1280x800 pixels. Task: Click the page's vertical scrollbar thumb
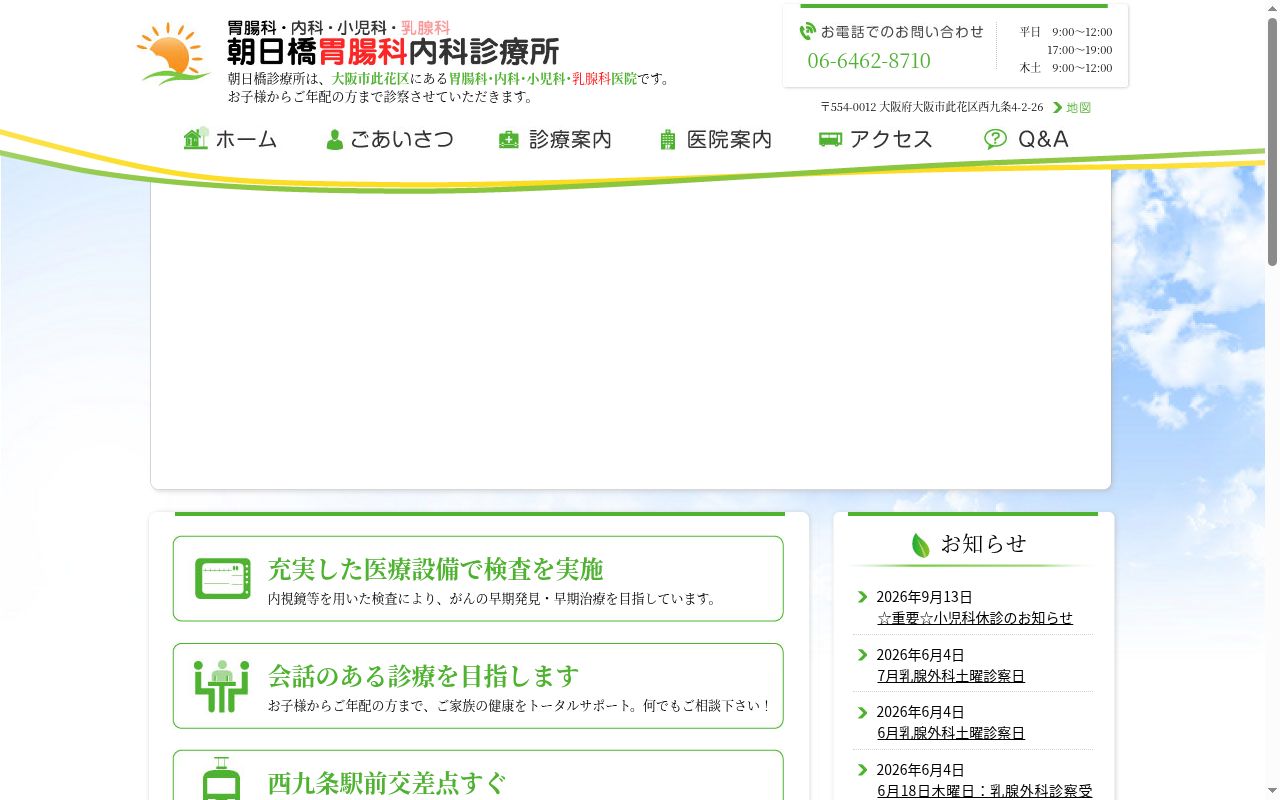(1272, 141)
